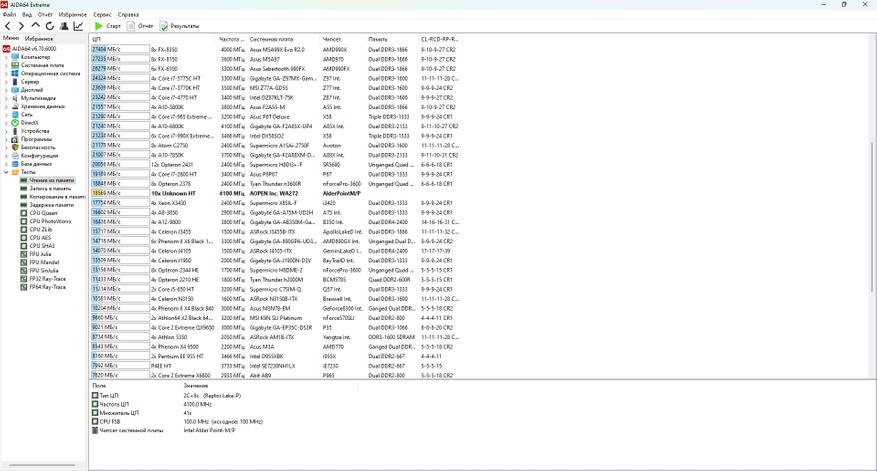Switch to the Меню sidebar tab
The height and width of the screenshot is (471, 877).
[11, 38]
